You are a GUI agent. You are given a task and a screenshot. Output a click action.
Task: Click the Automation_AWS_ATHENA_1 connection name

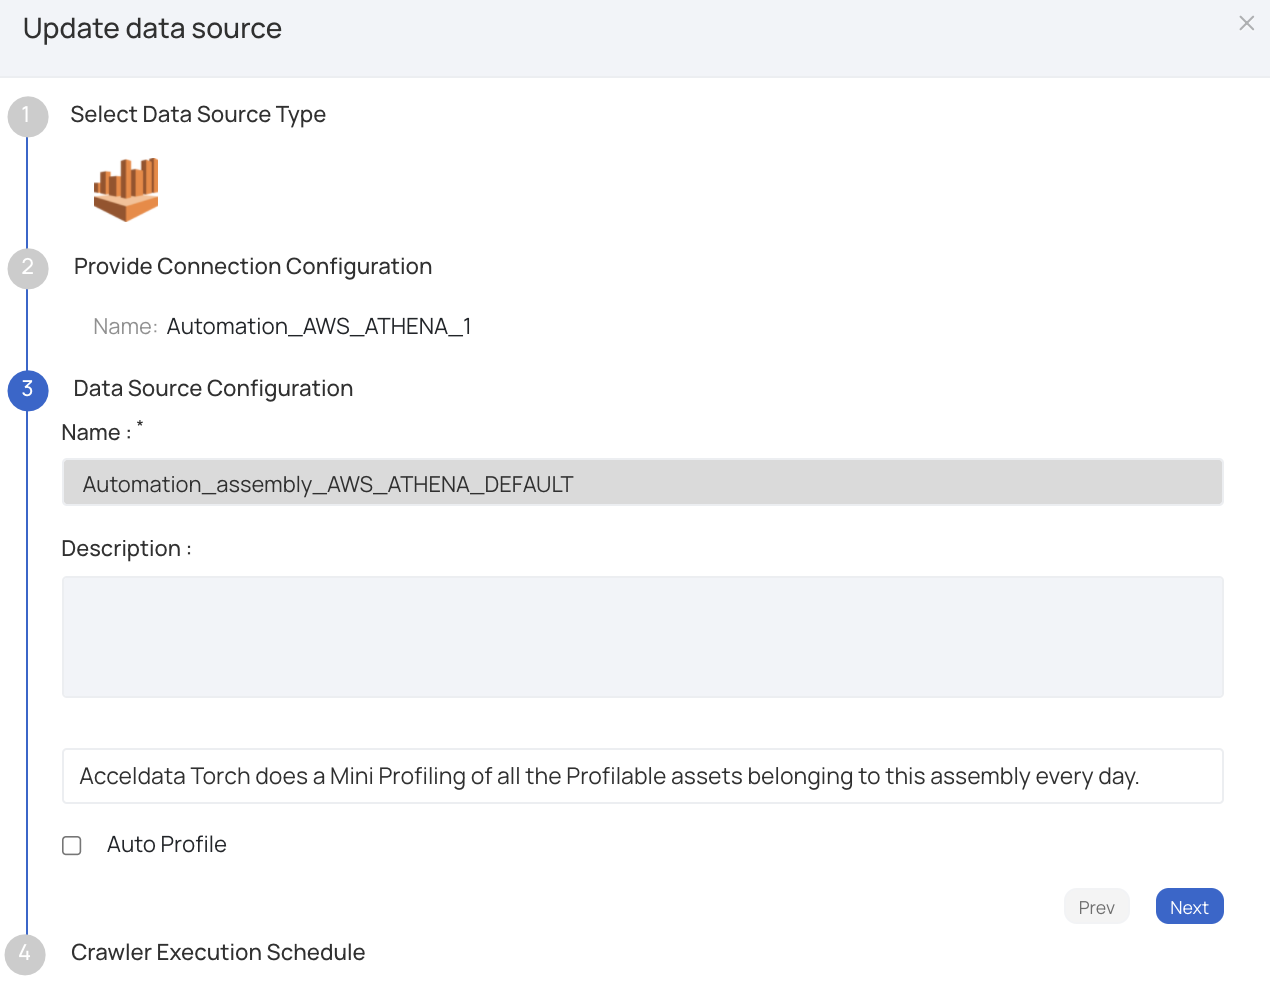tap(320, 326)
